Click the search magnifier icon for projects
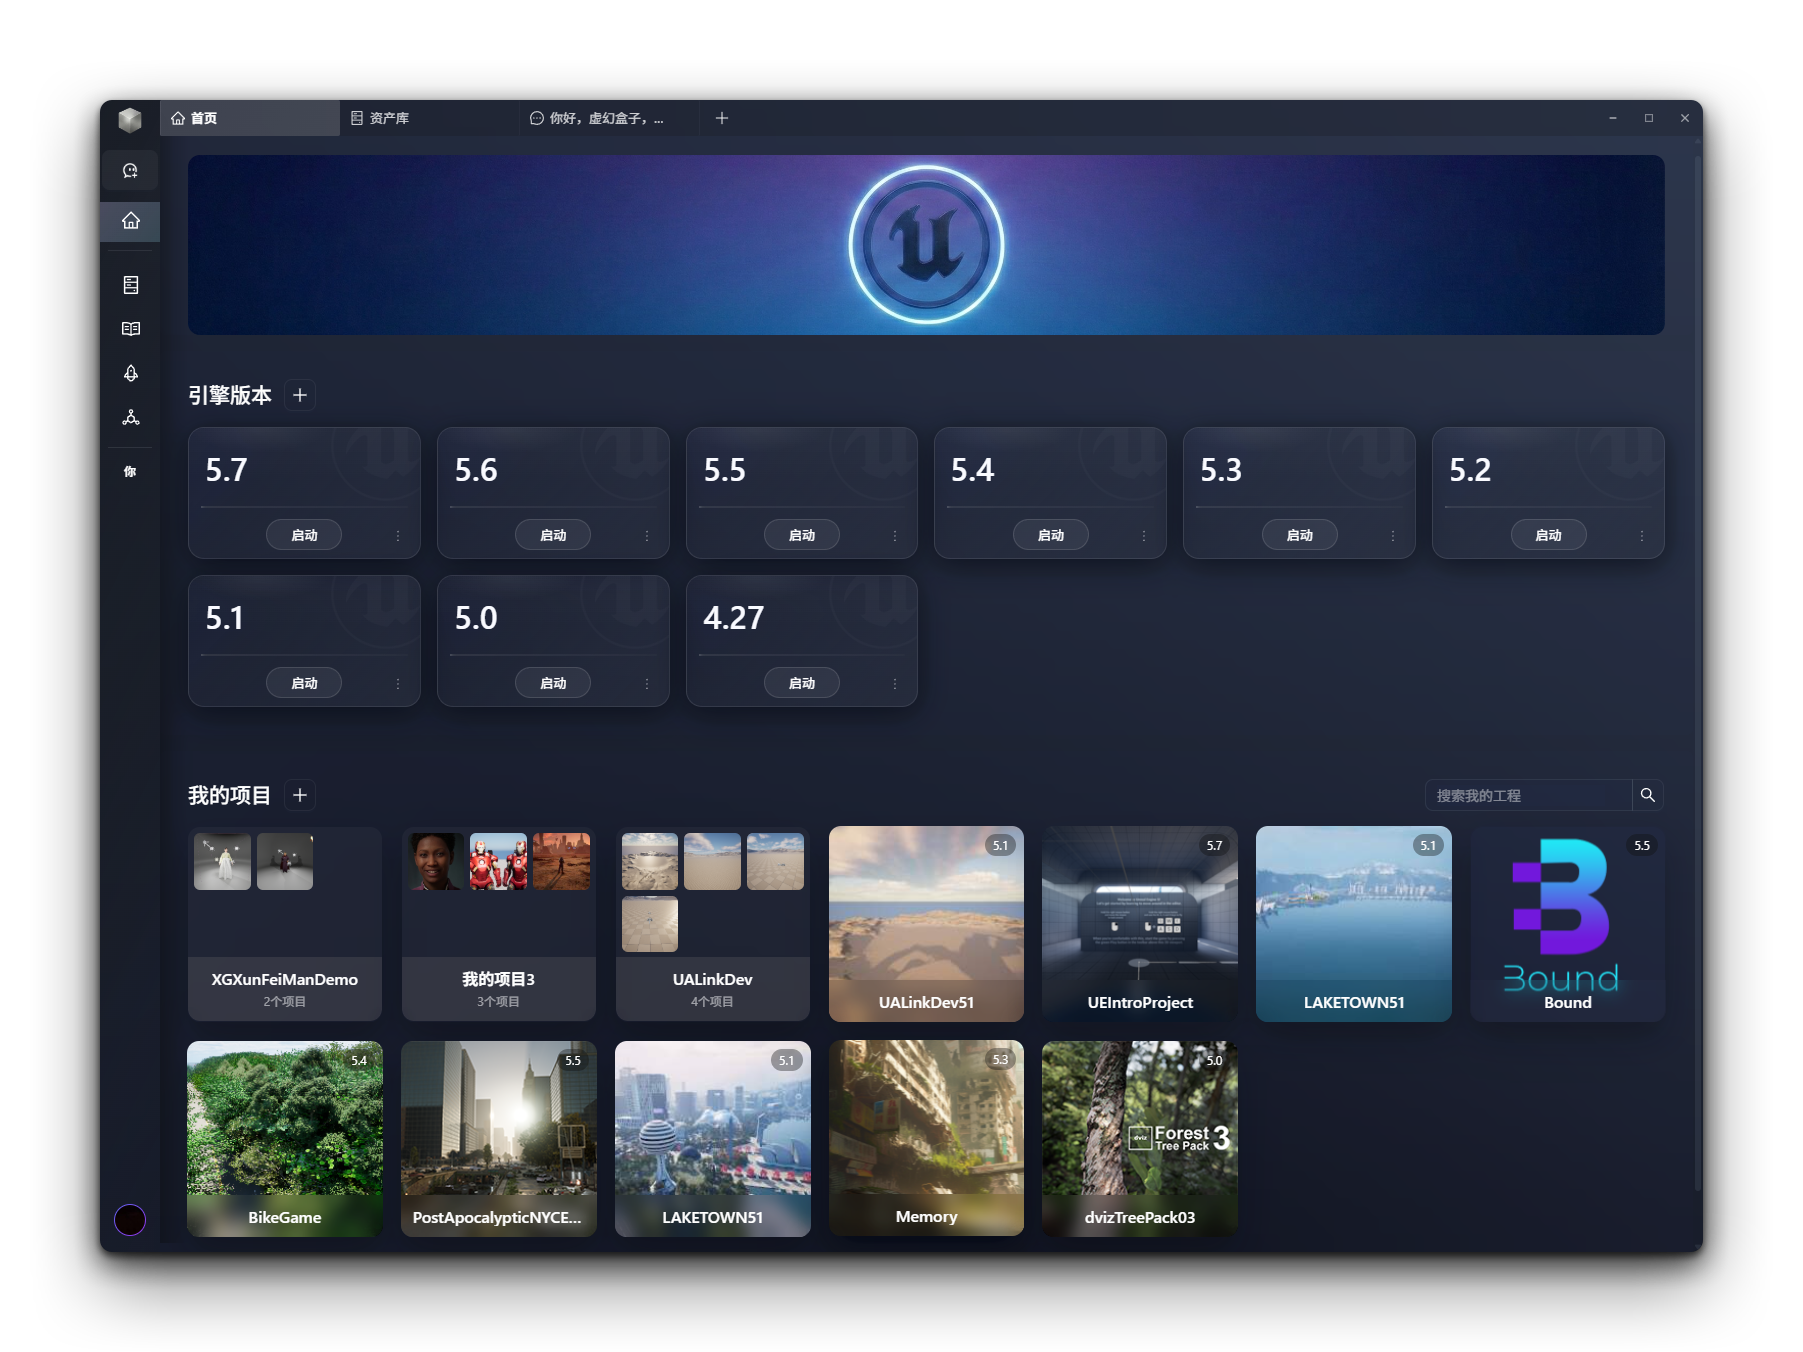 (x=1647, y=795)
